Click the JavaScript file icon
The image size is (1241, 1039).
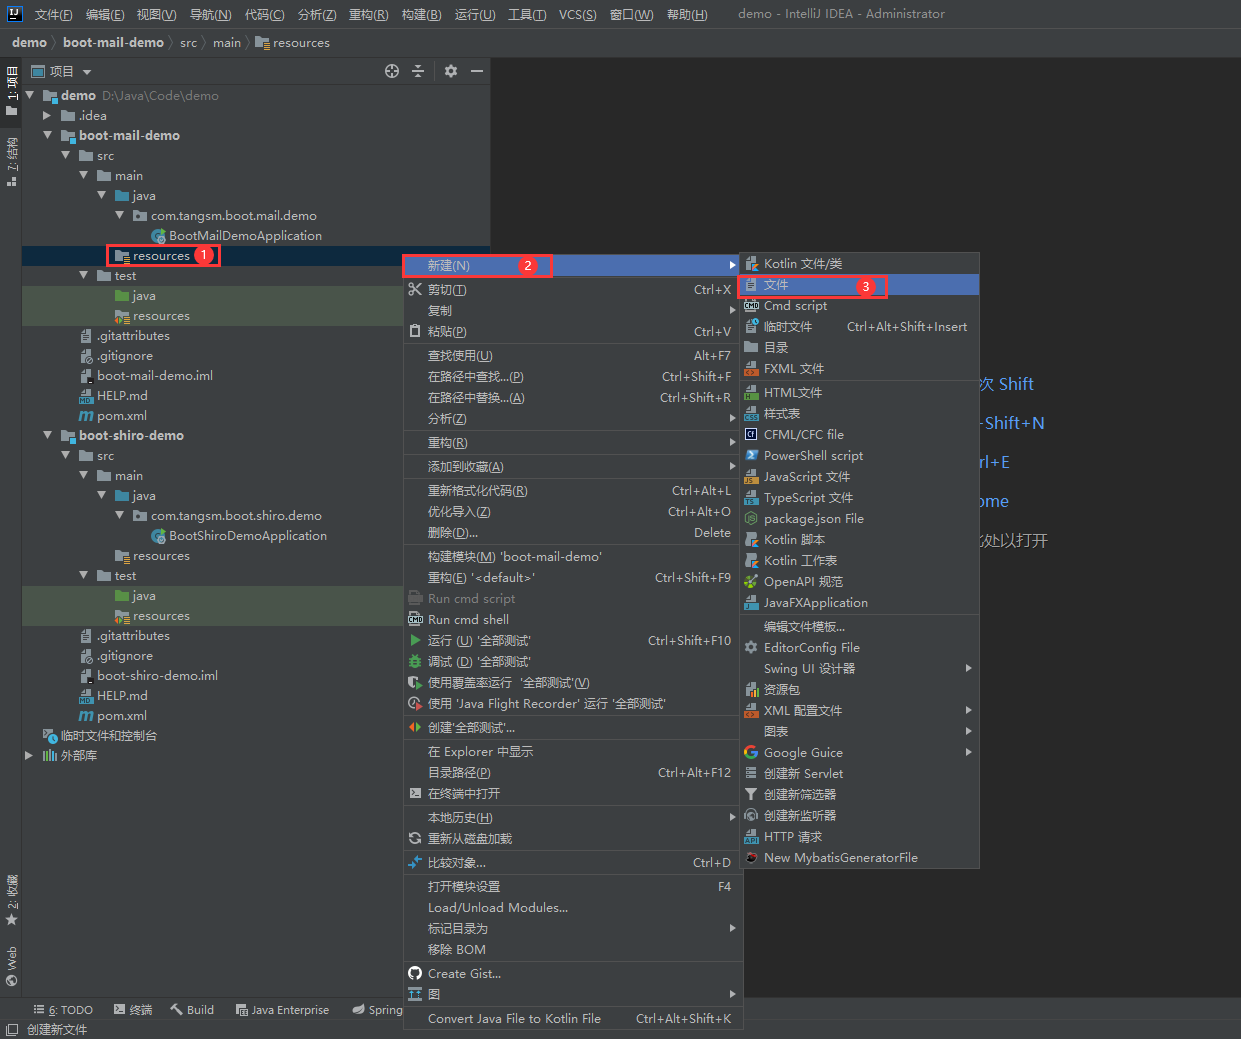751,477
